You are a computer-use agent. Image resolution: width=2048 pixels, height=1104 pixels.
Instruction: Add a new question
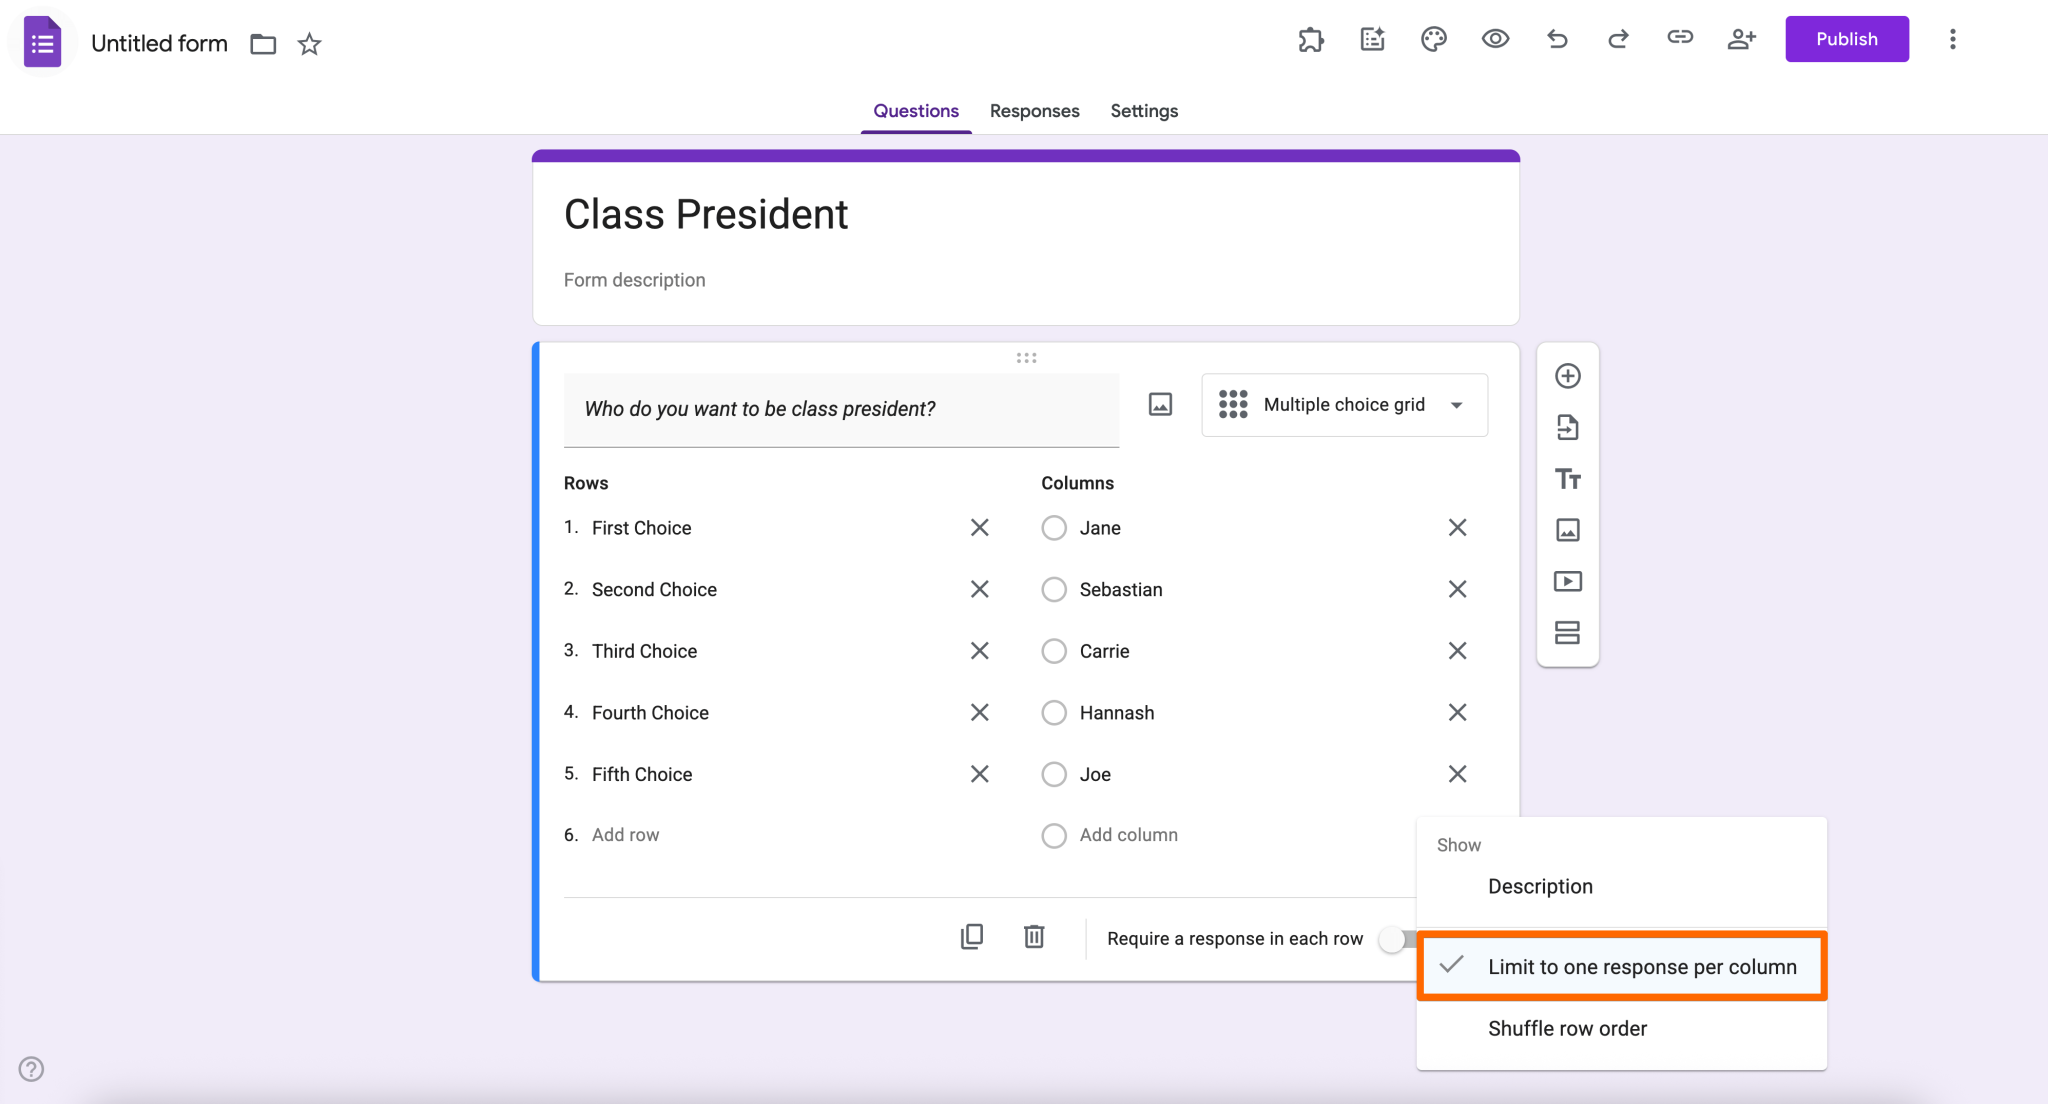pos(1567,375)
